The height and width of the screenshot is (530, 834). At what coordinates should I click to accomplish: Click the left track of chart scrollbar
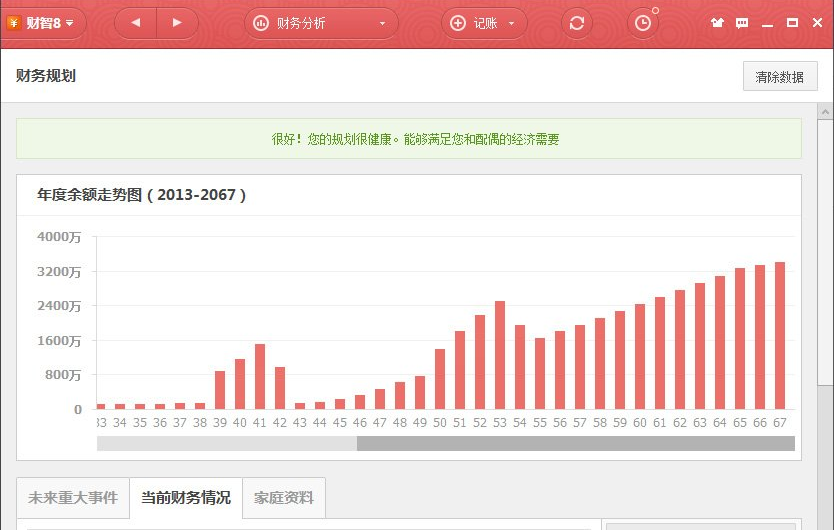227,443
